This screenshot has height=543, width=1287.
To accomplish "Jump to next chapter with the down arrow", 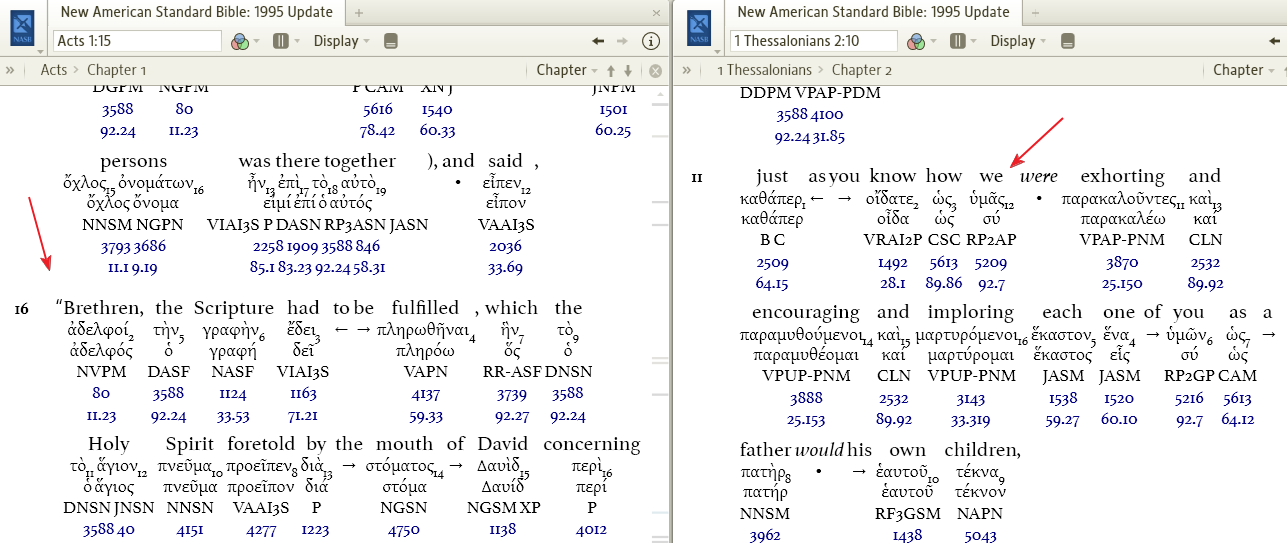I will [628, 71].
